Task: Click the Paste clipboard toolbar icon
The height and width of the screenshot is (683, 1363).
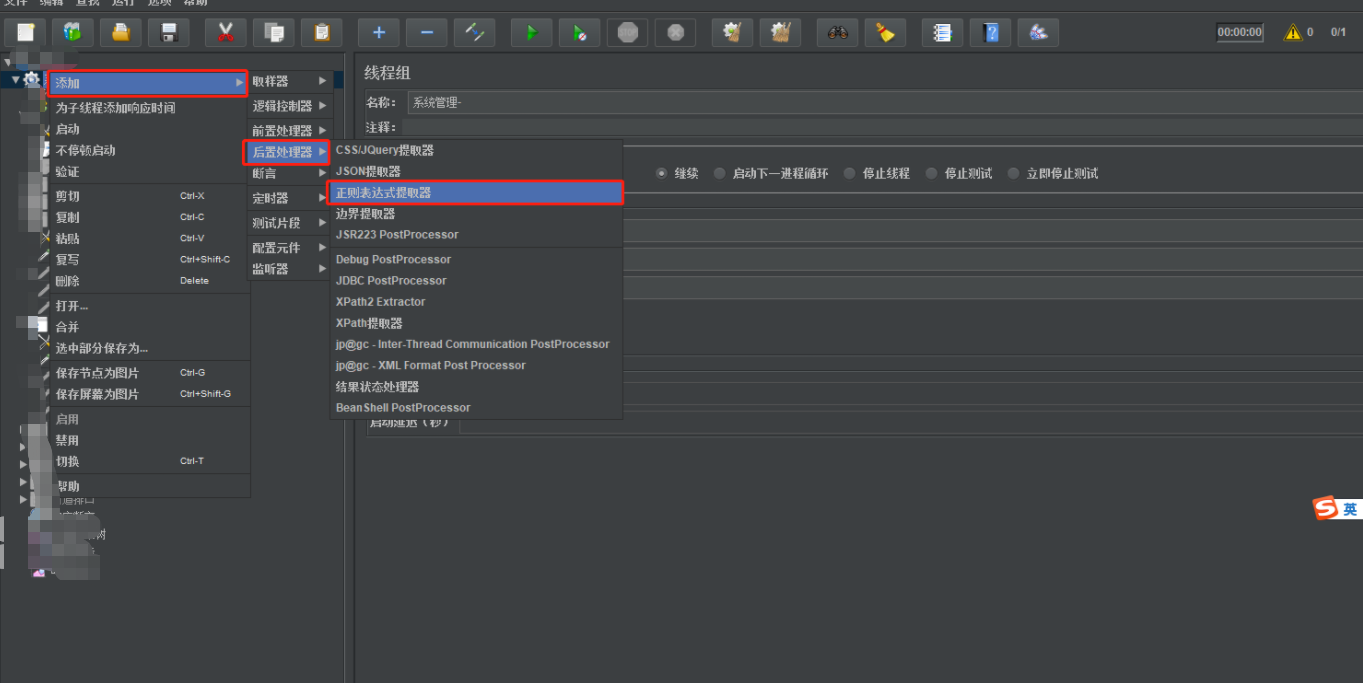Action: pyautogui.click(x=322, y=32)
